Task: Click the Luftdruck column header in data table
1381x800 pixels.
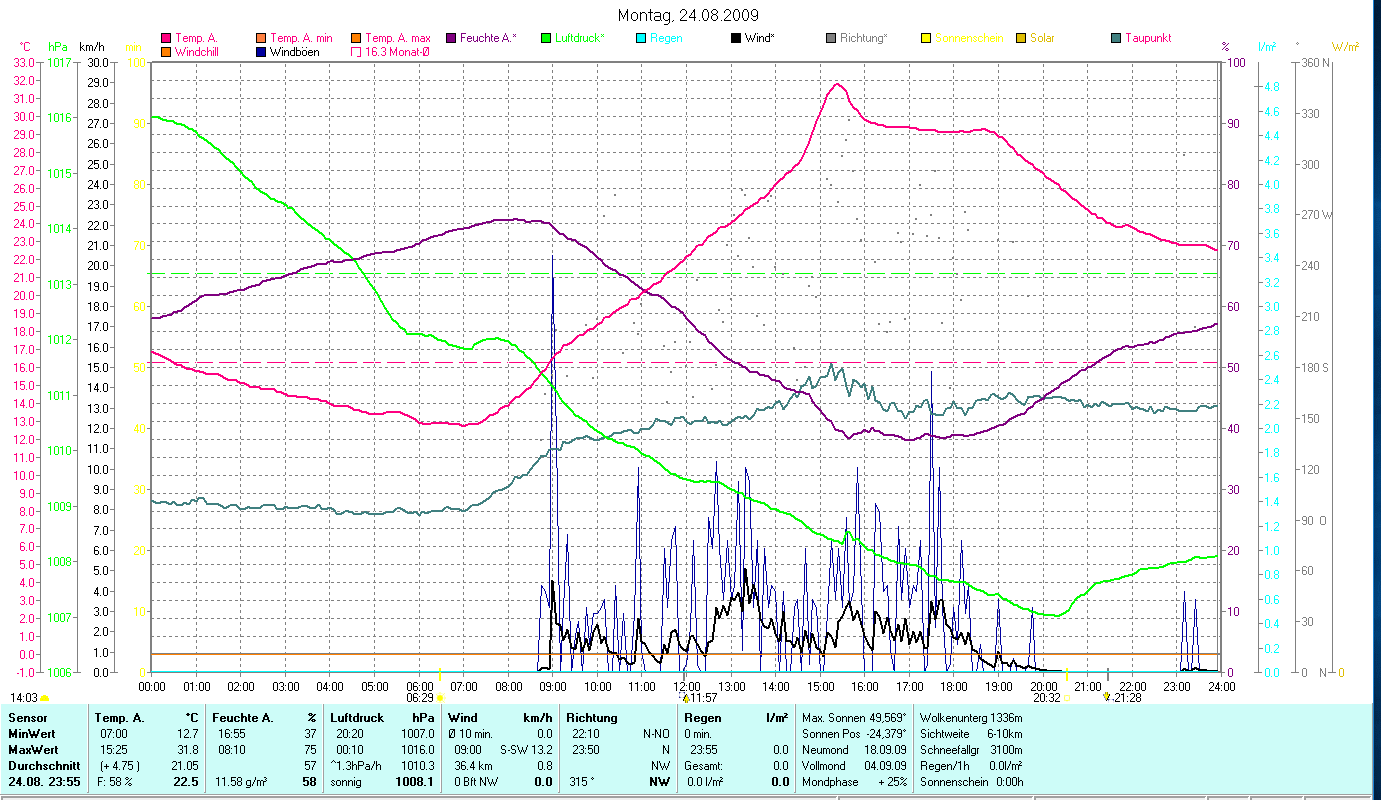Action: point(357,718)
